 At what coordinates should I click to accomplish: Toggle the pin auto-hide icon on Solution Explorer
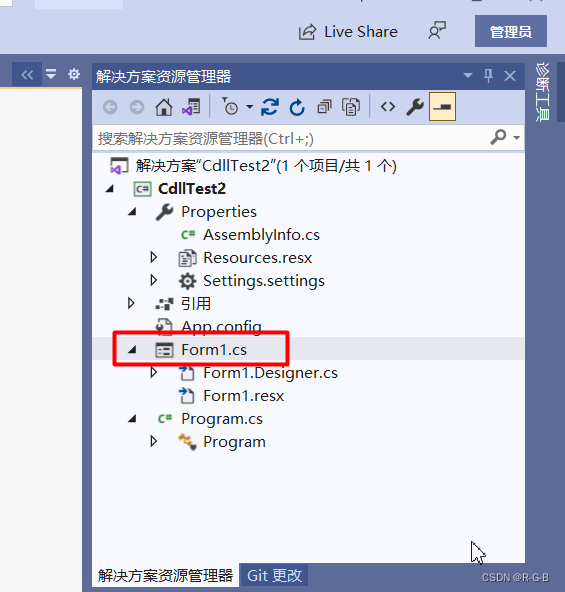[488, 76]
